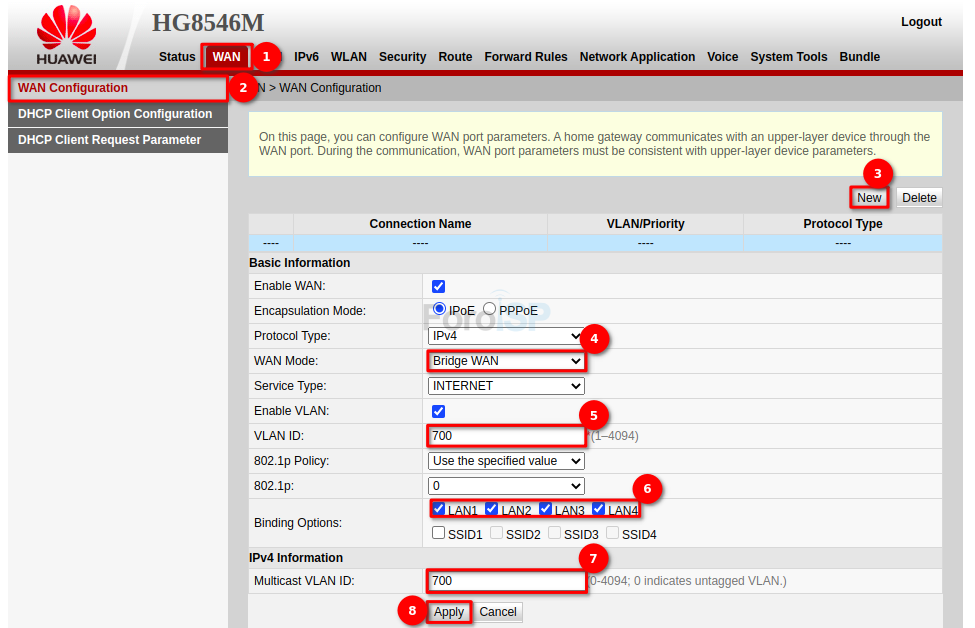Viewport: 975px width, 628px height.
Task: Check the SSID1 binding option
Action: [x=439, y=534]
